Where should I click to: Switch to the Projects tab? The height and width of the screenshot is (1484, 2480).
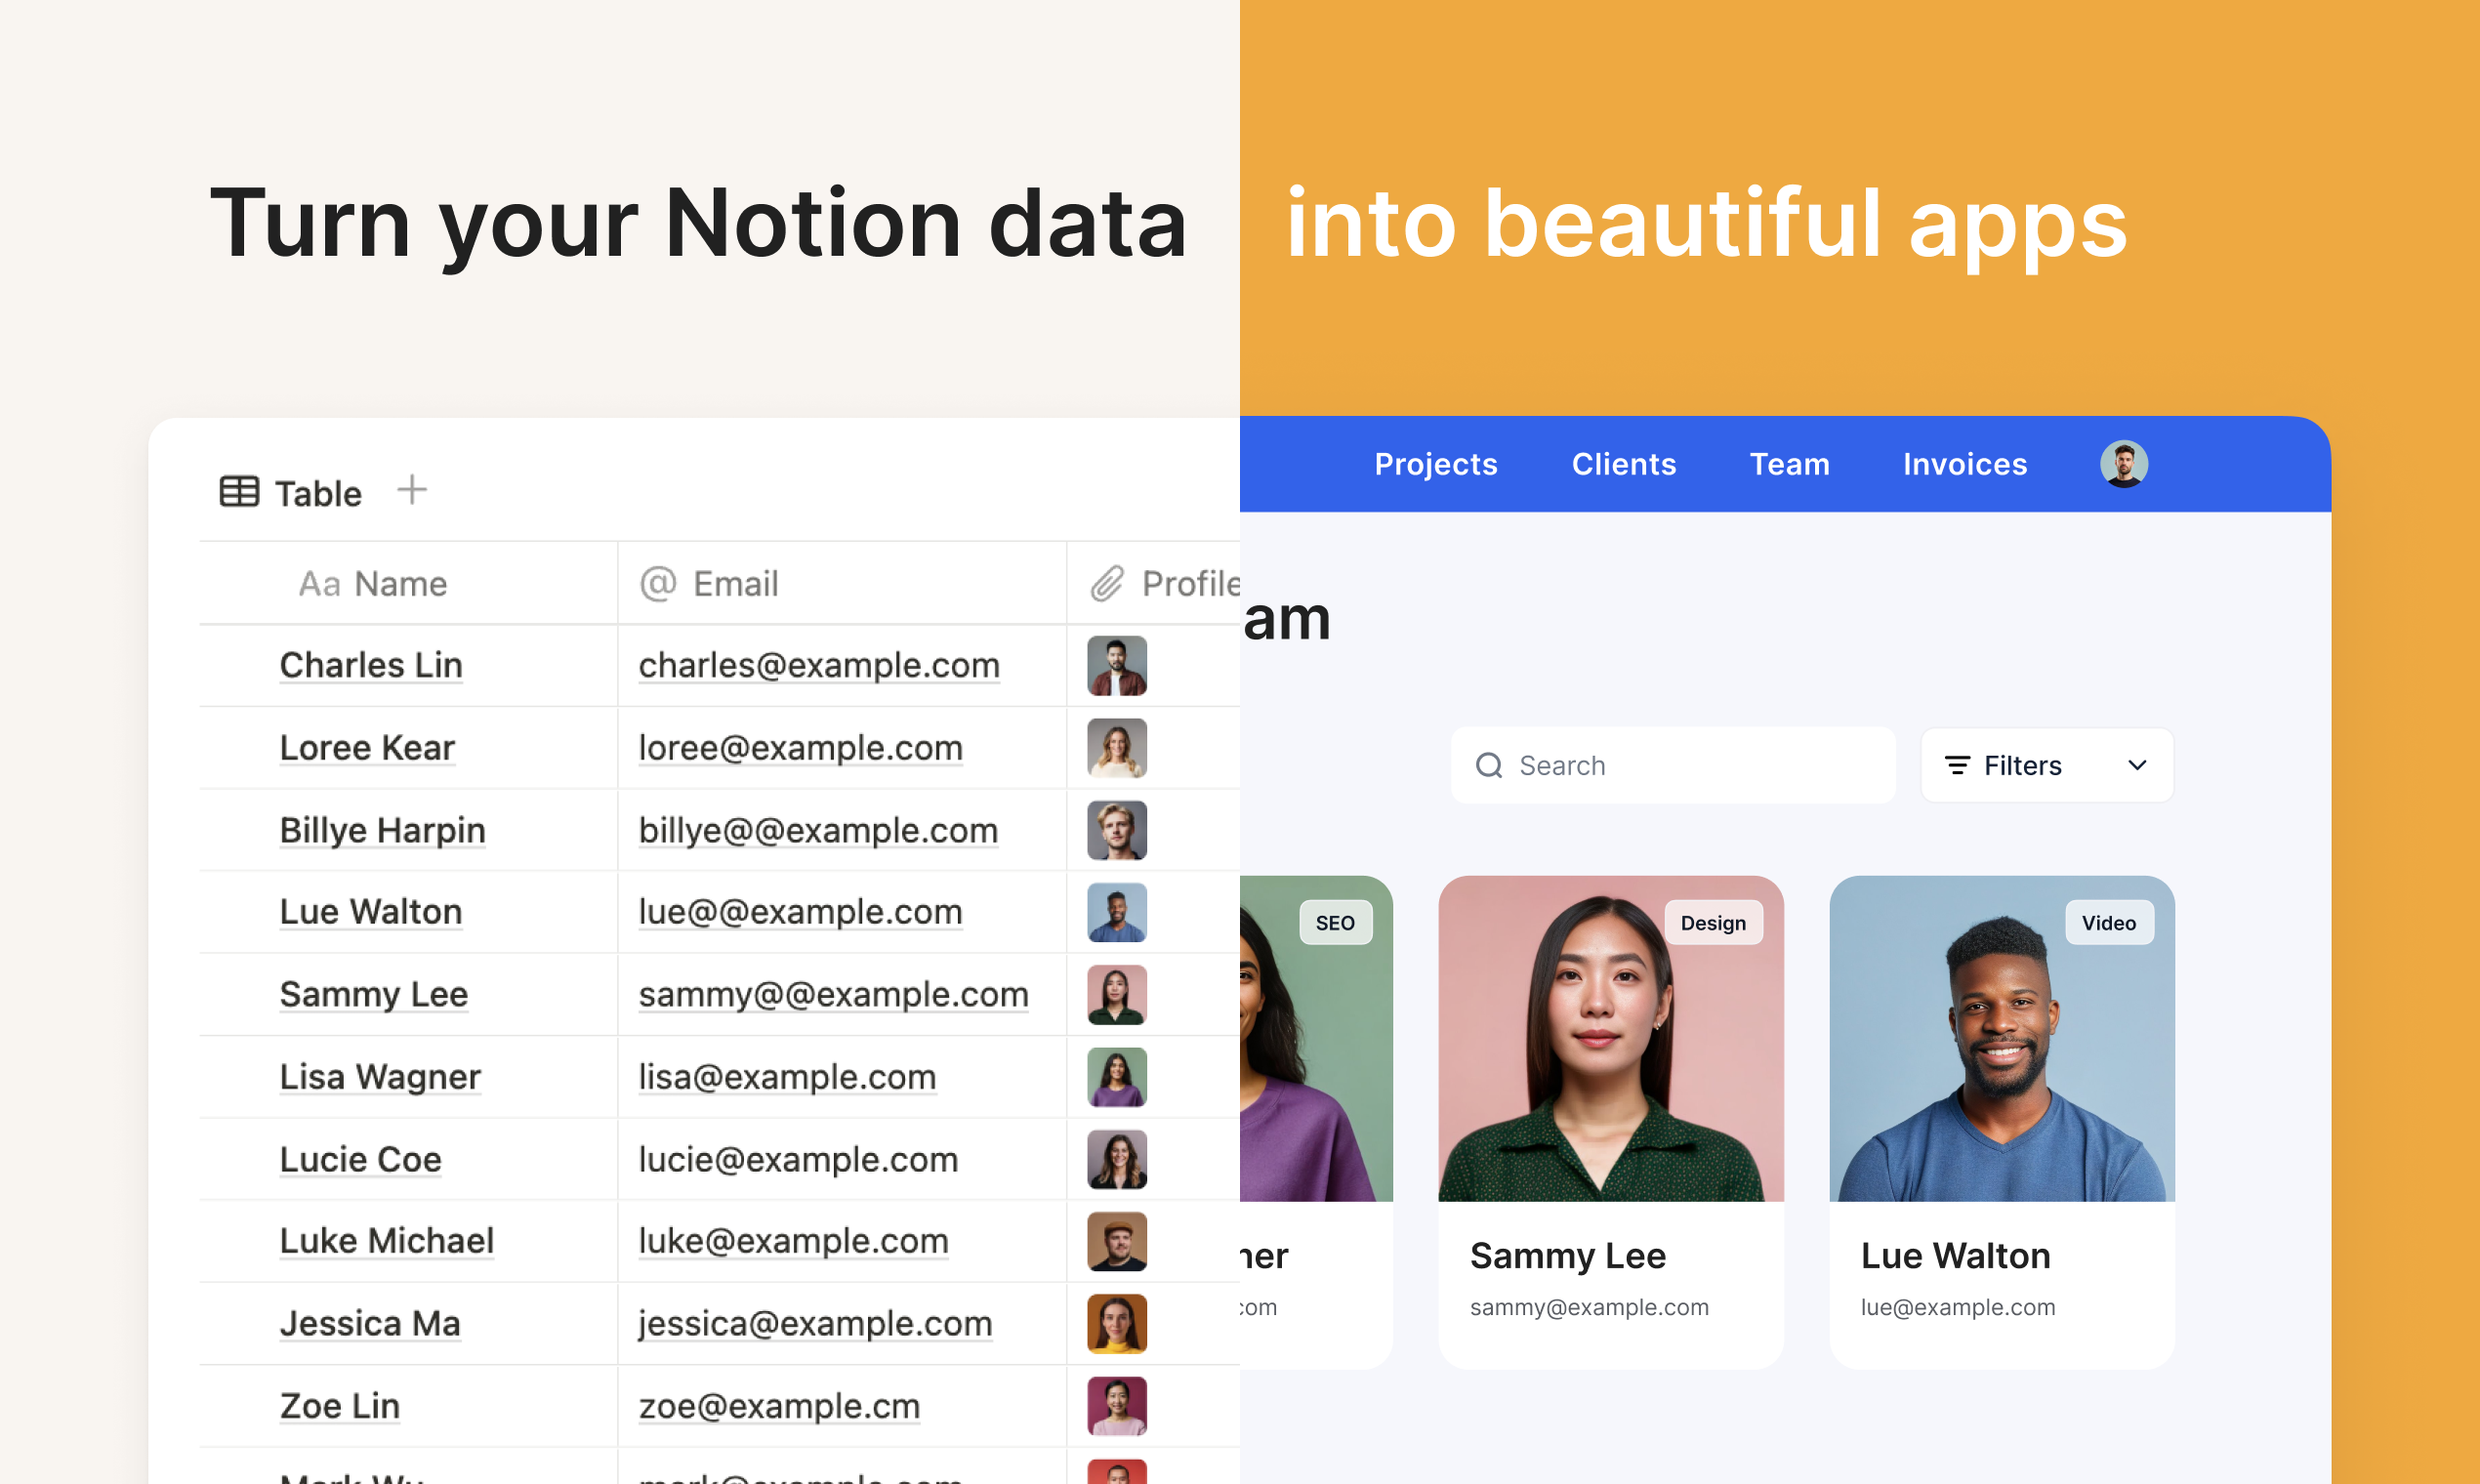(x=1436, y=463)
